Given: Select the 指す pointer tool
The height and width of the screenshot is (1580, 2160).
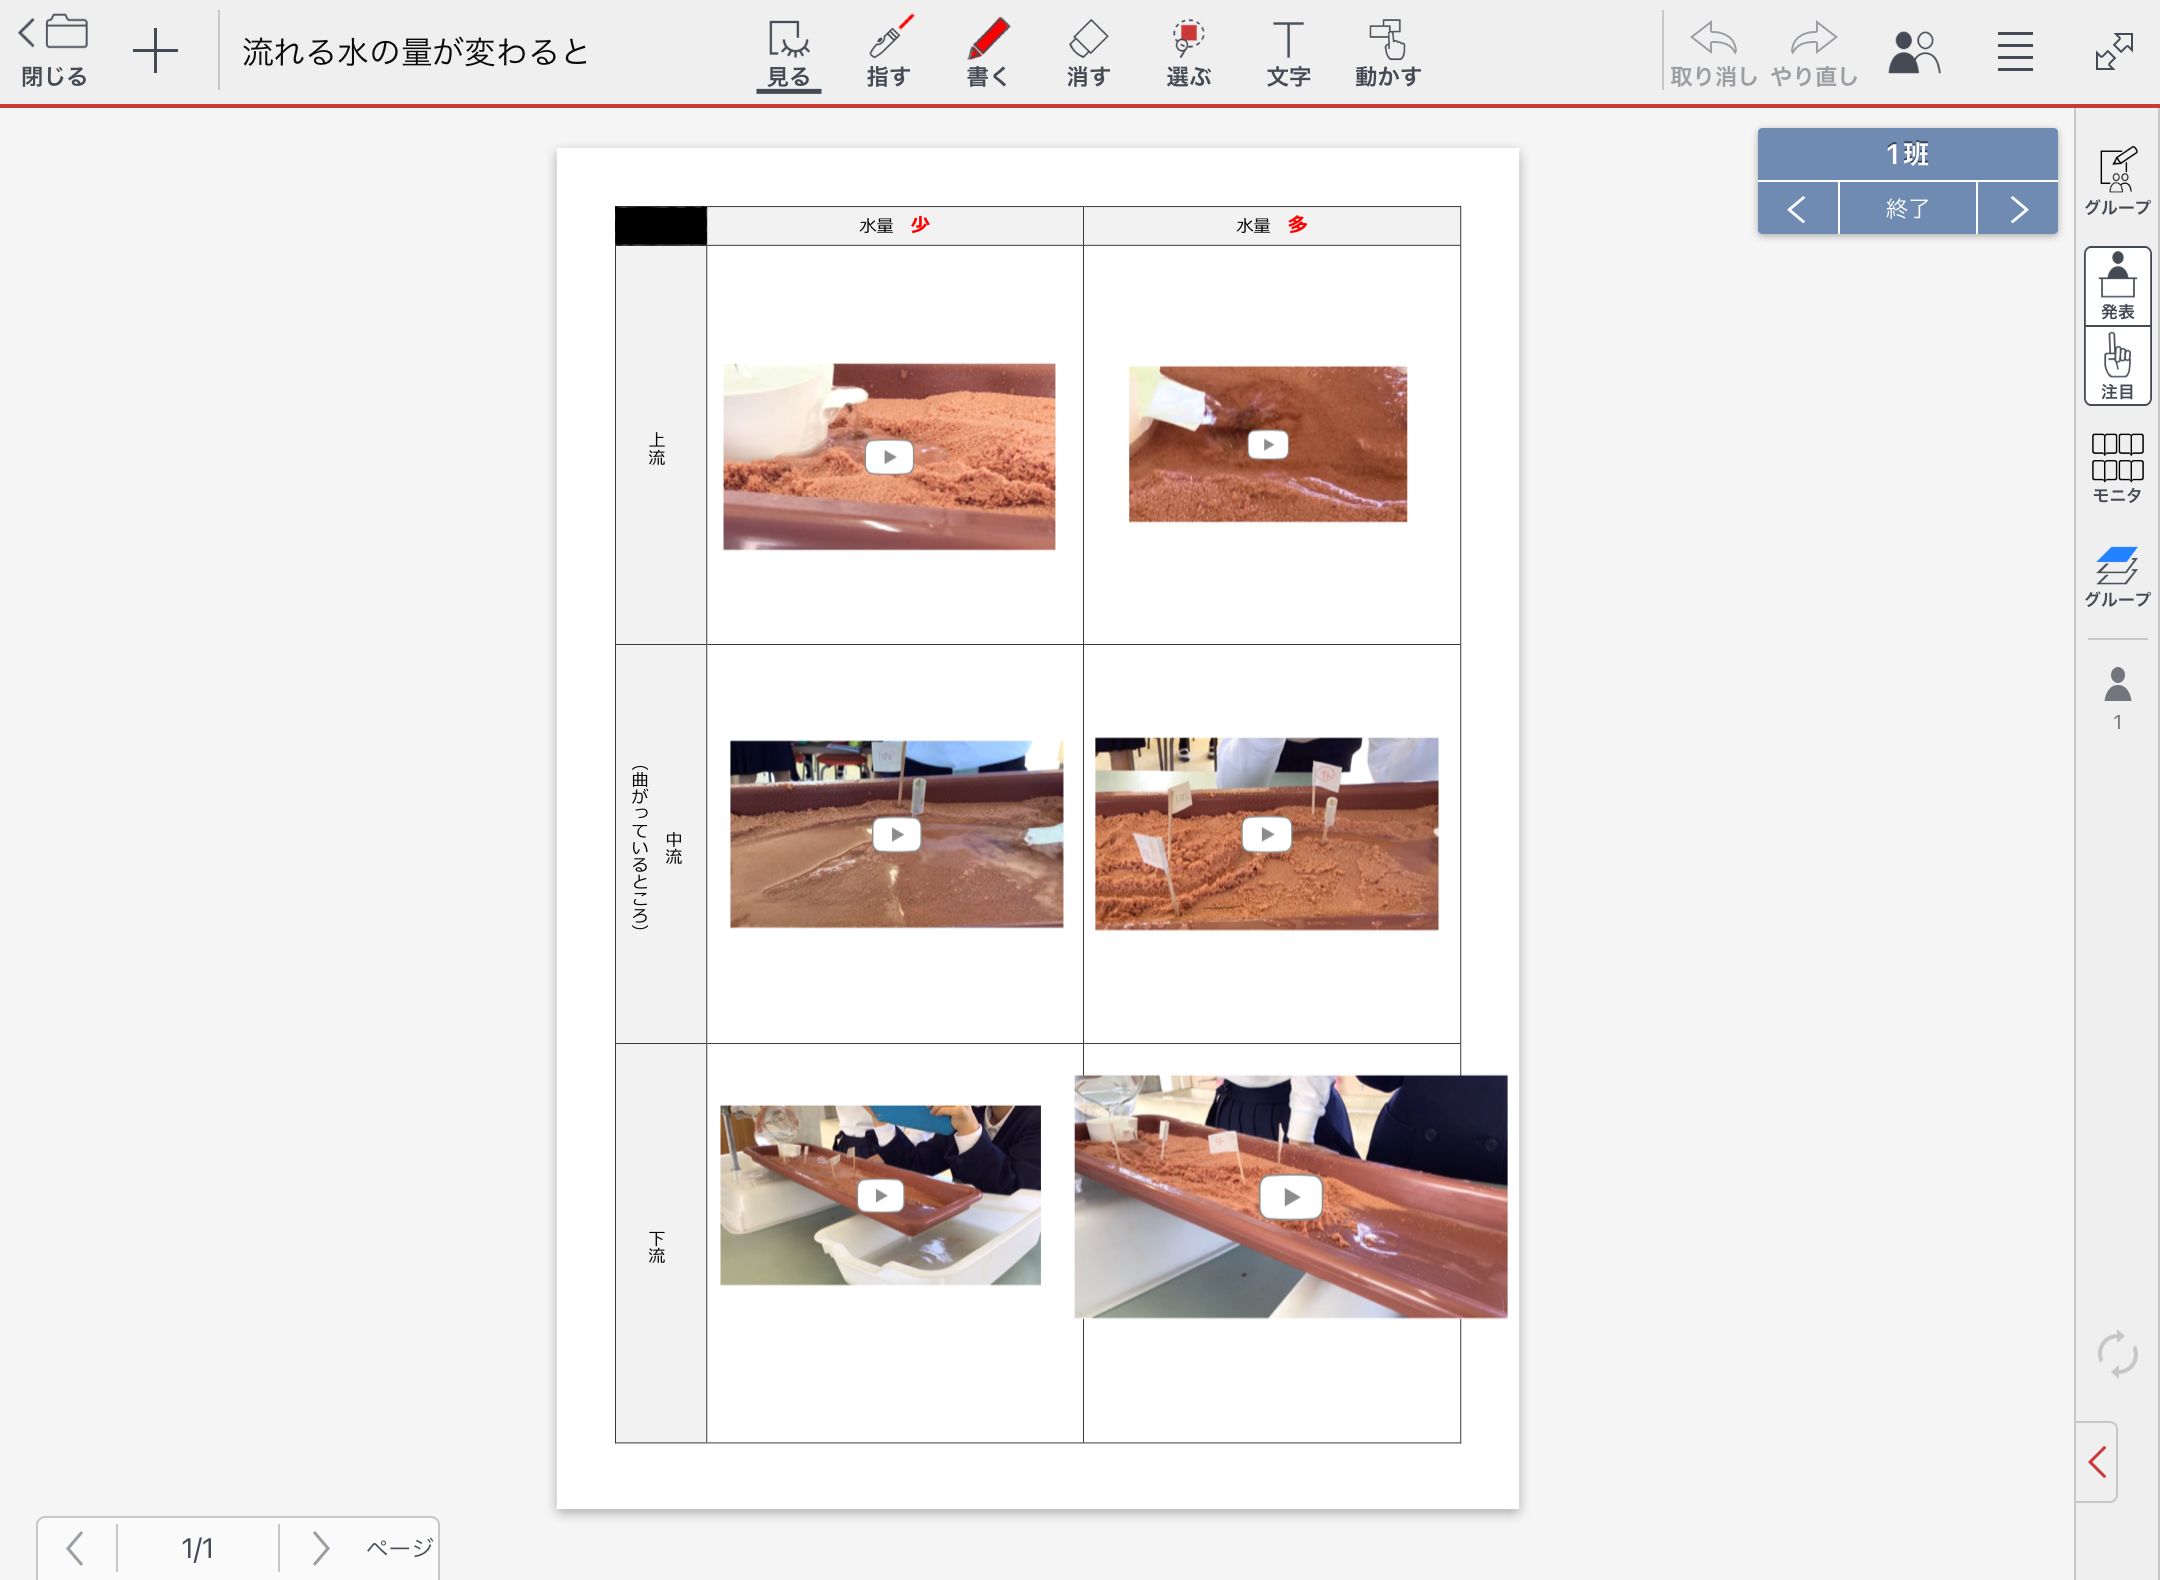Looking at the screenshot, I should (x=888, y=52).
